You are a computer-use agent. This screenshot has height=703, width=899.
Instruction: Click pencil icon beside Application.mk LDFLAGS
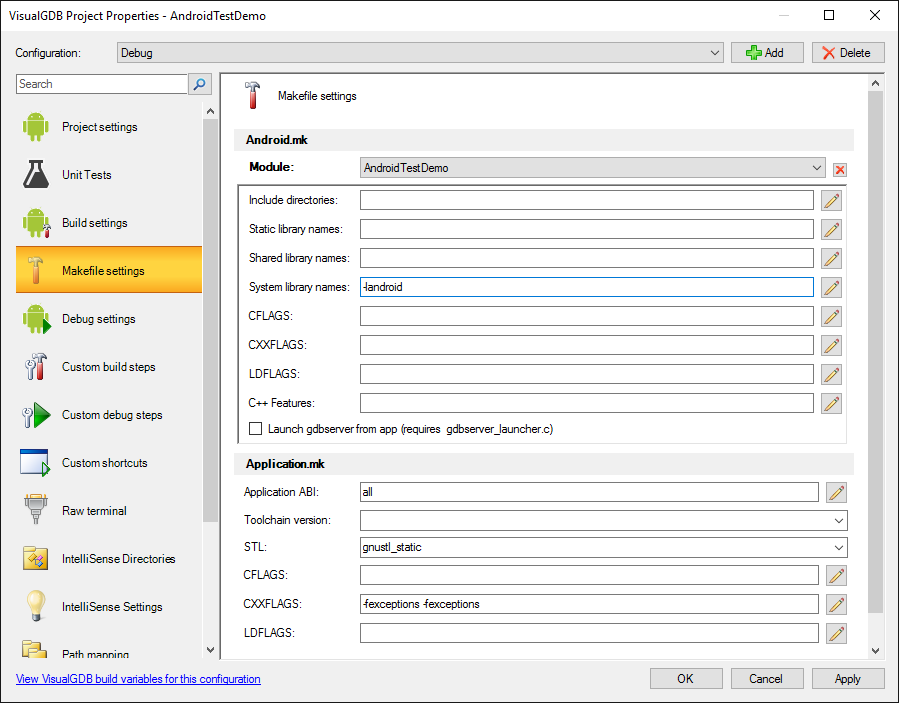[x=837, y=634]
